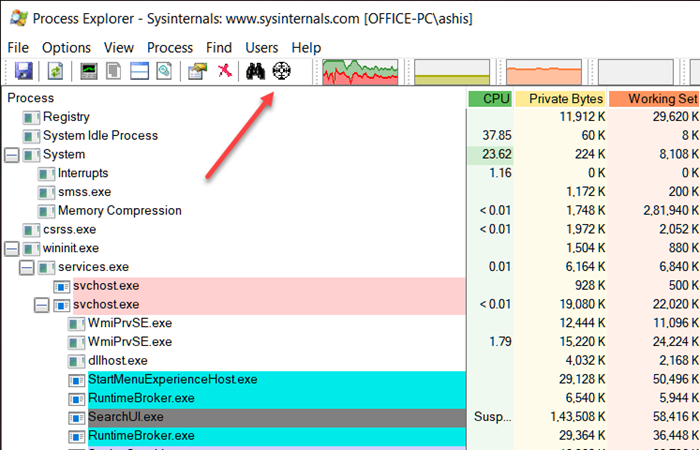Select the wininit.exe process
This screenshot has width=700, height=450.
pyautogui.click(x=71, y=248)
